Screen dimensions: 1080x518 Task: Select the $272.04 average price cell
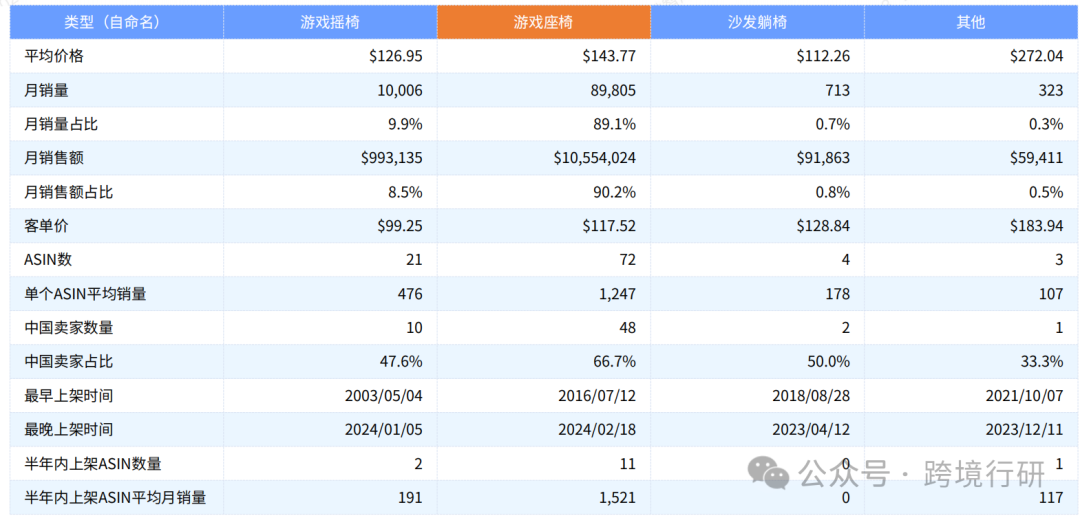(1036, 57)
